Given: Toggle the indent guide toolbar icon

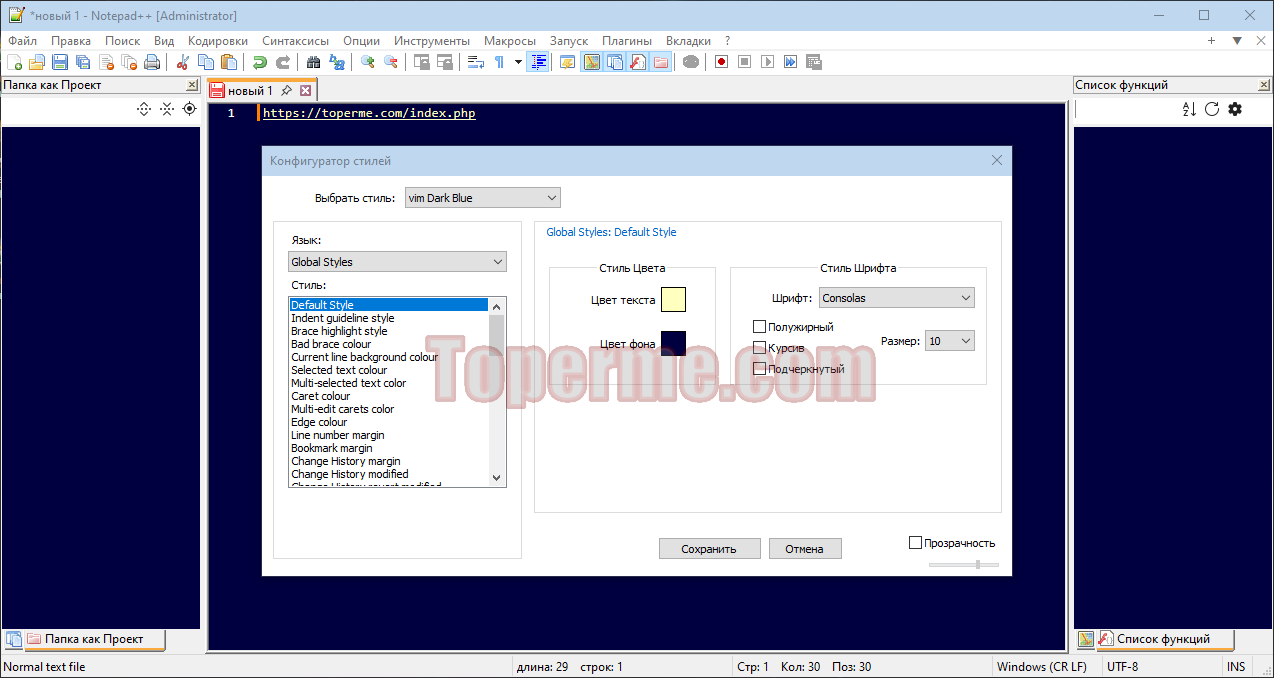Looking at the screenshot, I should click(539, 62).
